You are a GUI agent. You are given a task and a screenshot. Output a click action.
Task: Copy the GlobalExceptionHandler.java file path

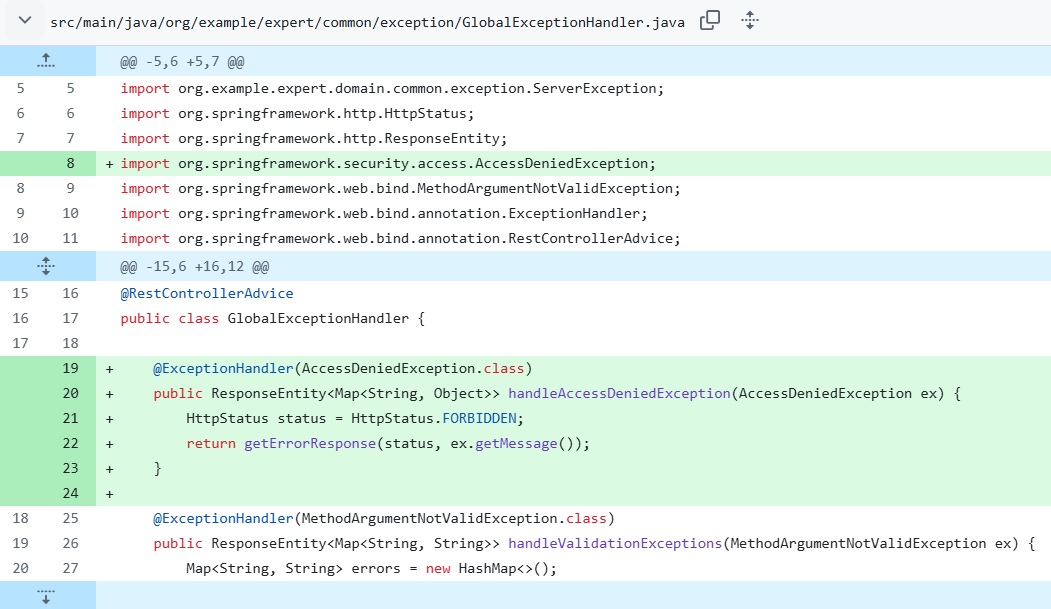click(710, 20)
